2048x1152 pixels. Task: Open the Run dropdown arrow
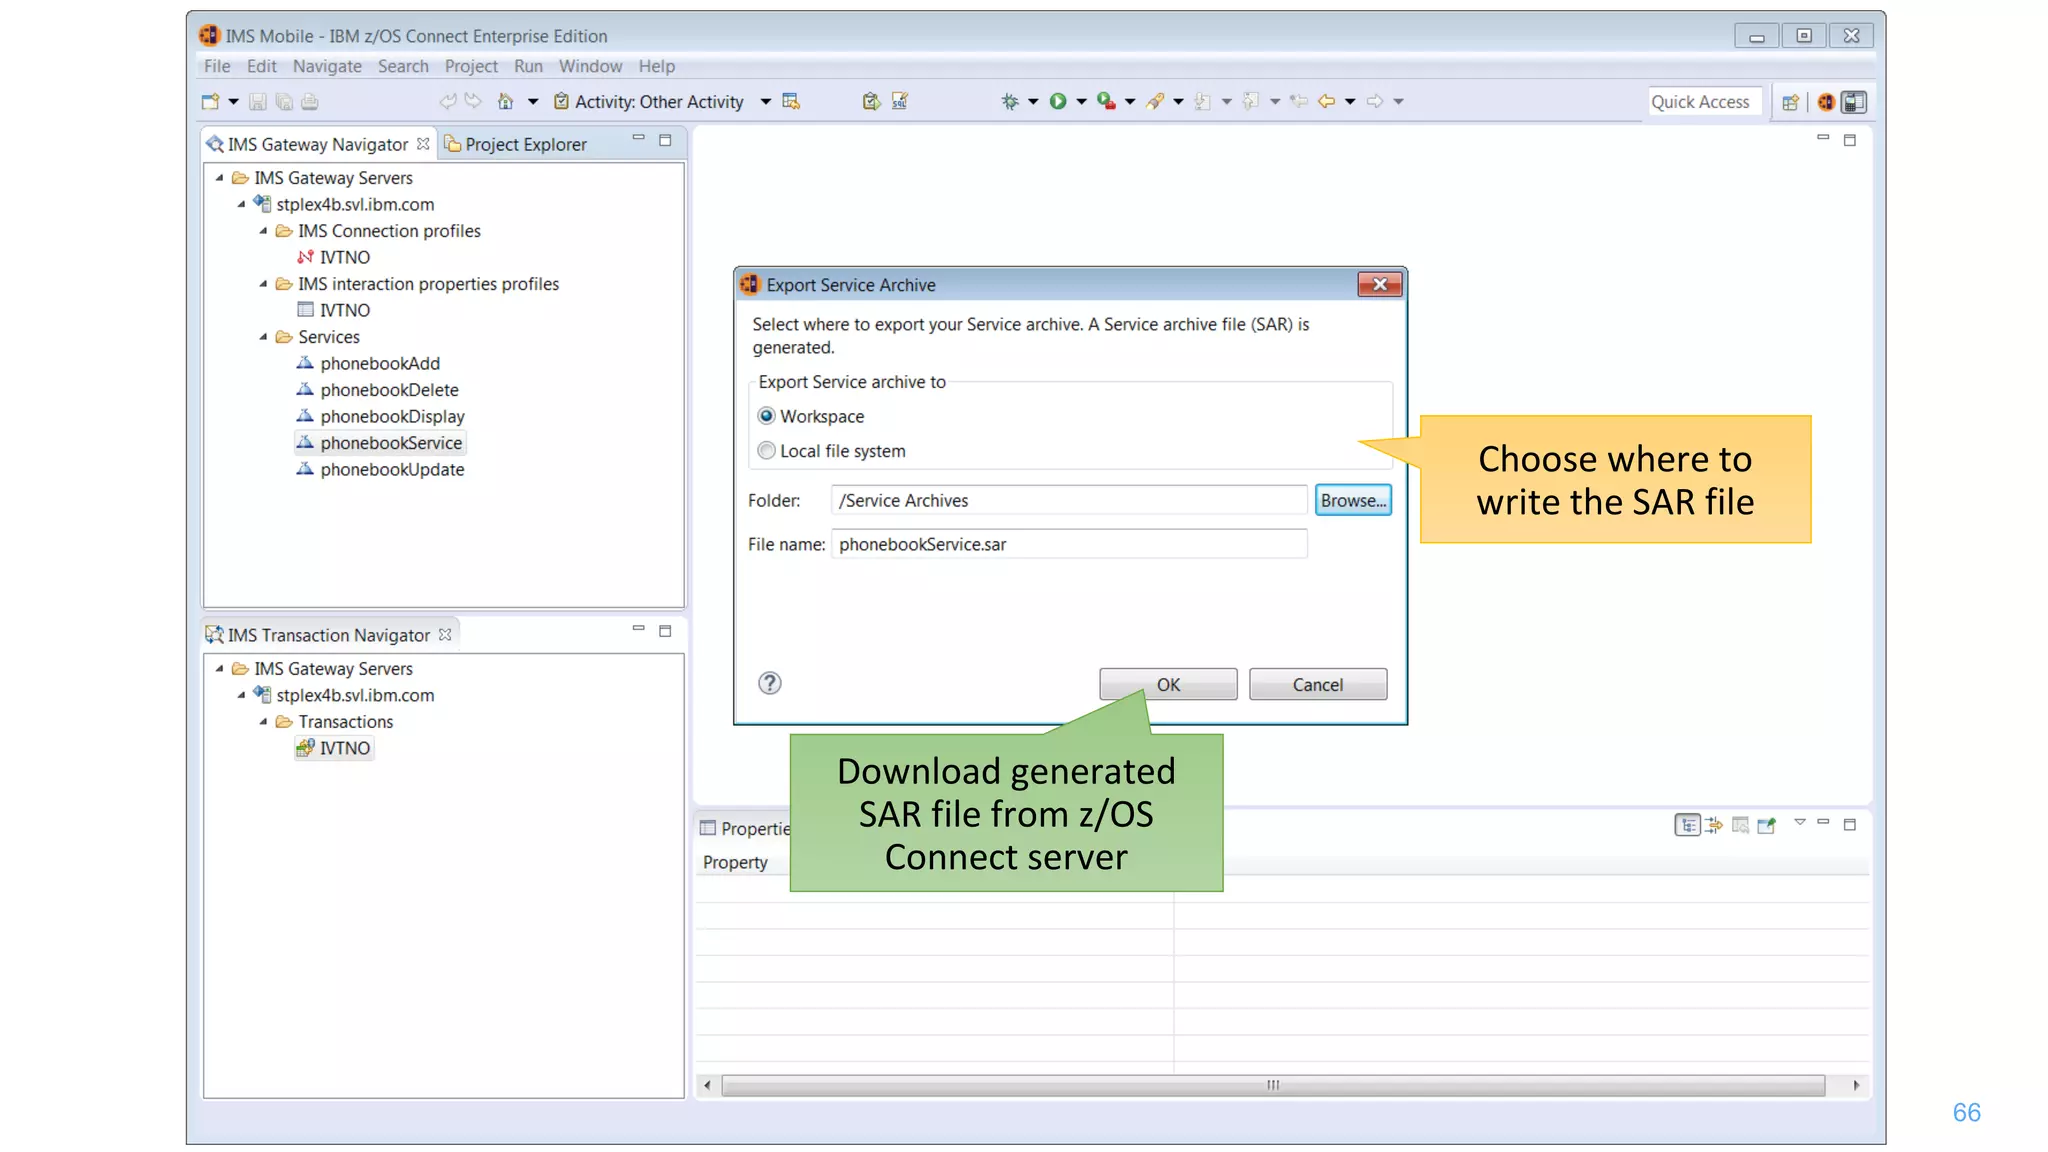1081,101
